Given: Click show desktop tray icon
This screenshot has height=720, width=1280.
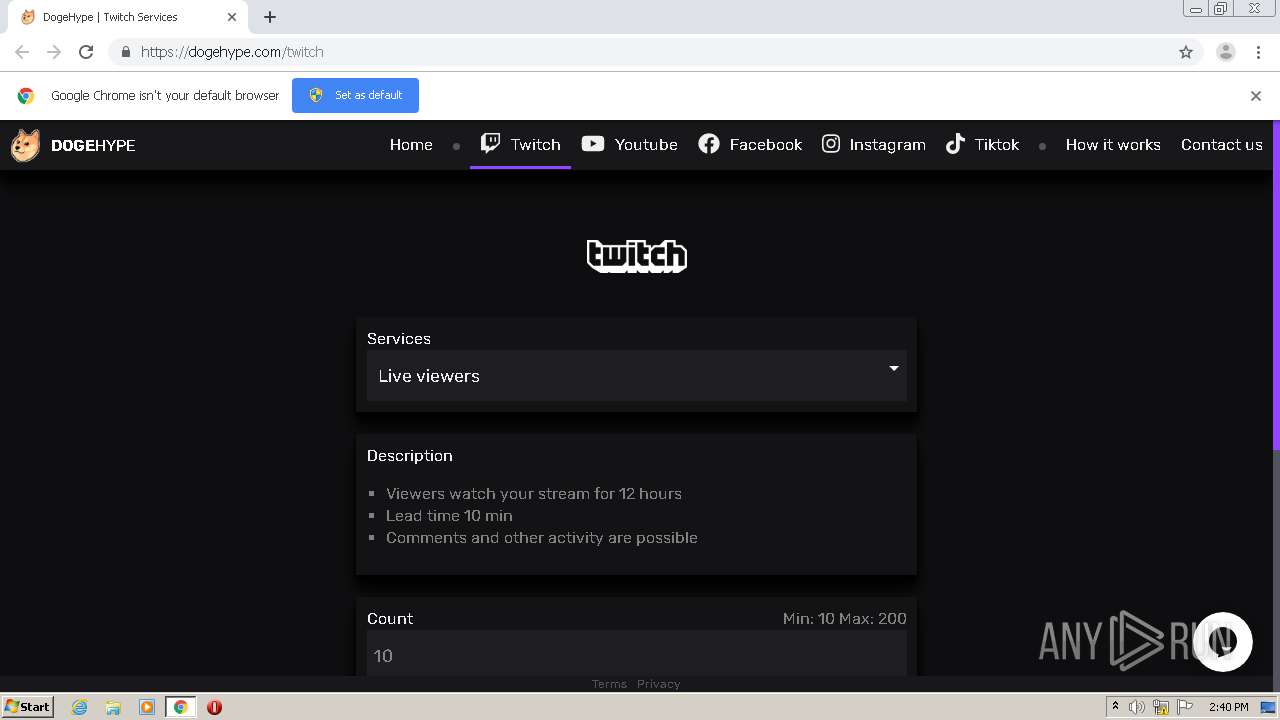Looking at the screenshot, I should (1268, 707).
